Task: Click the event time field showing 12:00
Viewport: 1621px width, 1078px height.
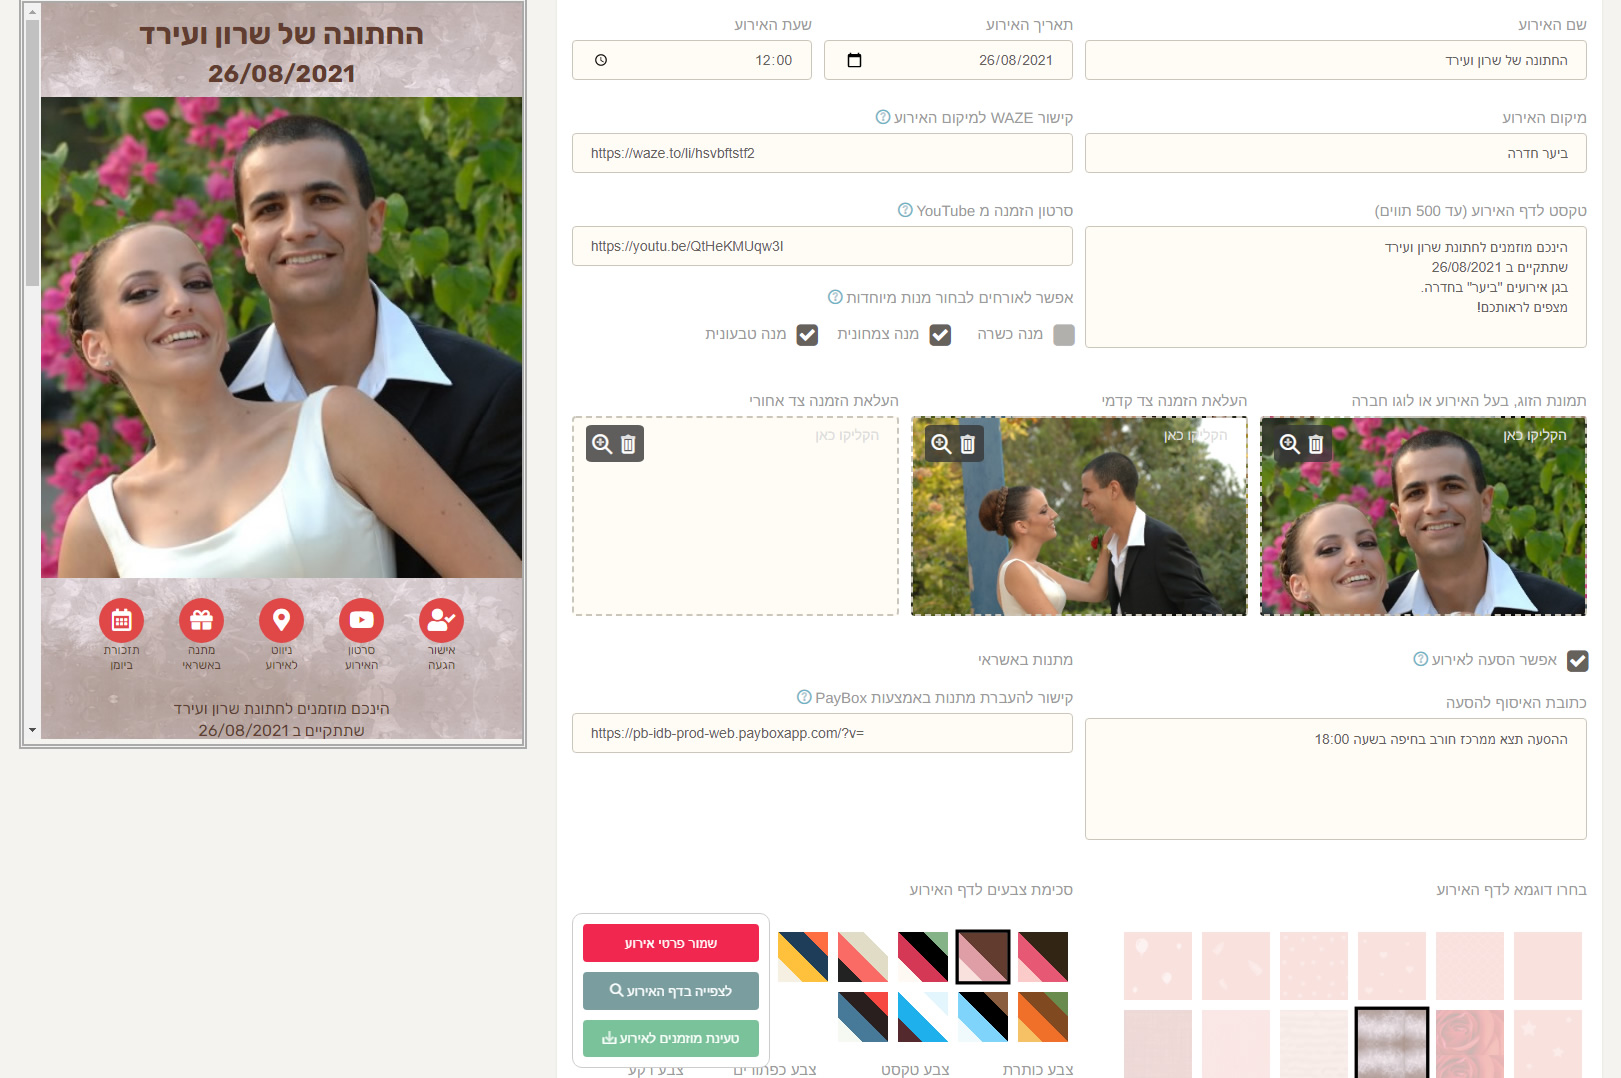Action: tap(692, 60)
